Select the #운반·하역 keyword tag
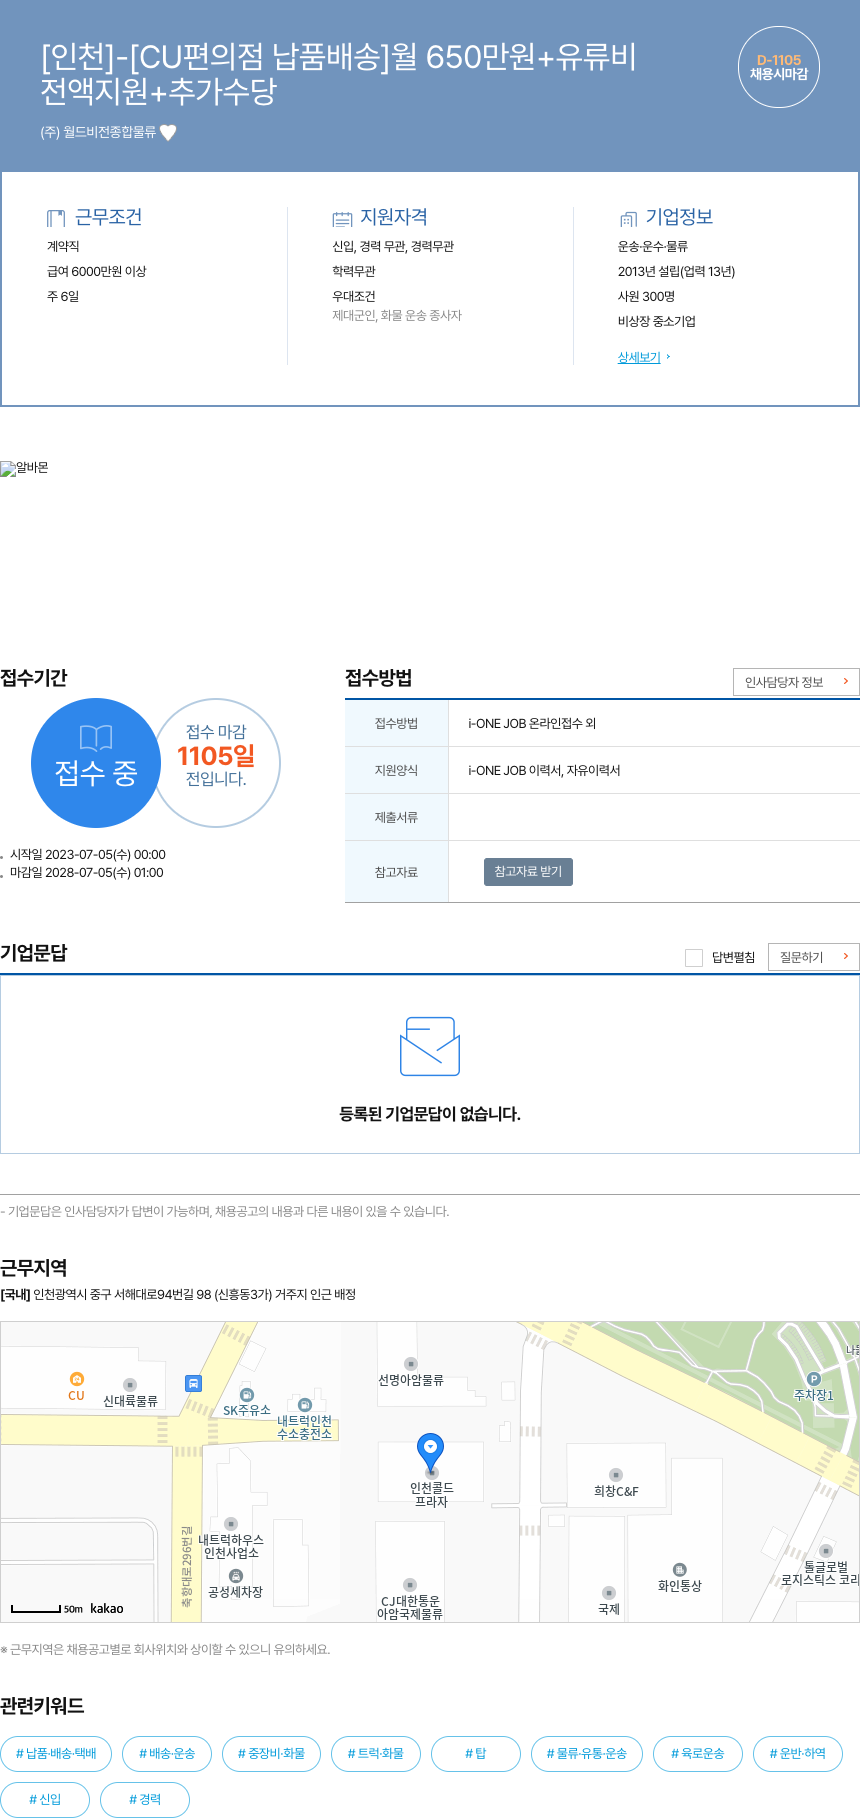 coord(798,1753)
